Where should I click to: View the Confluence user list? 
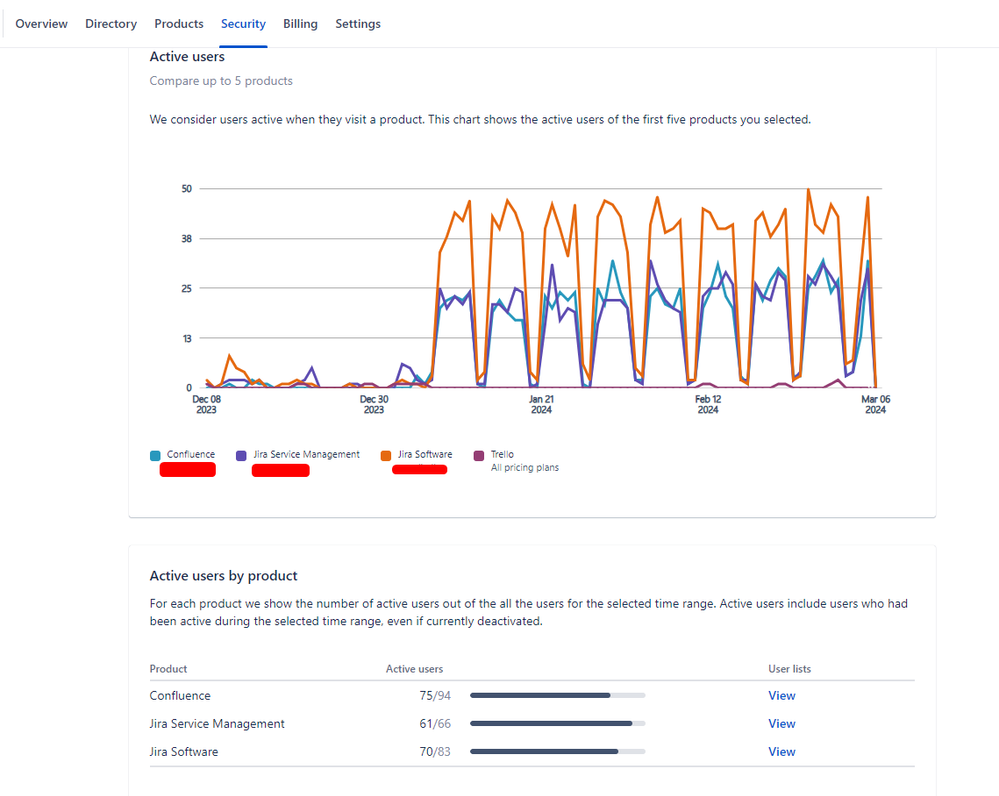click(781, 695)
